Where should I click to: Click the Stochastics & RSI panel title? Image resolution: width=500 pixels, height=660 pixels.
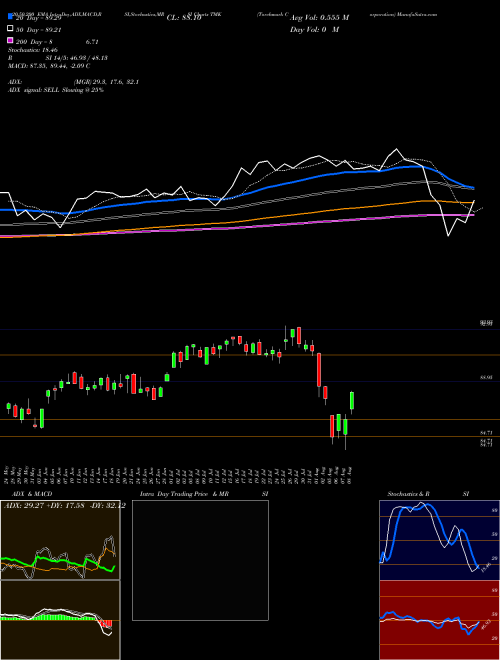[x=428, y=494]
